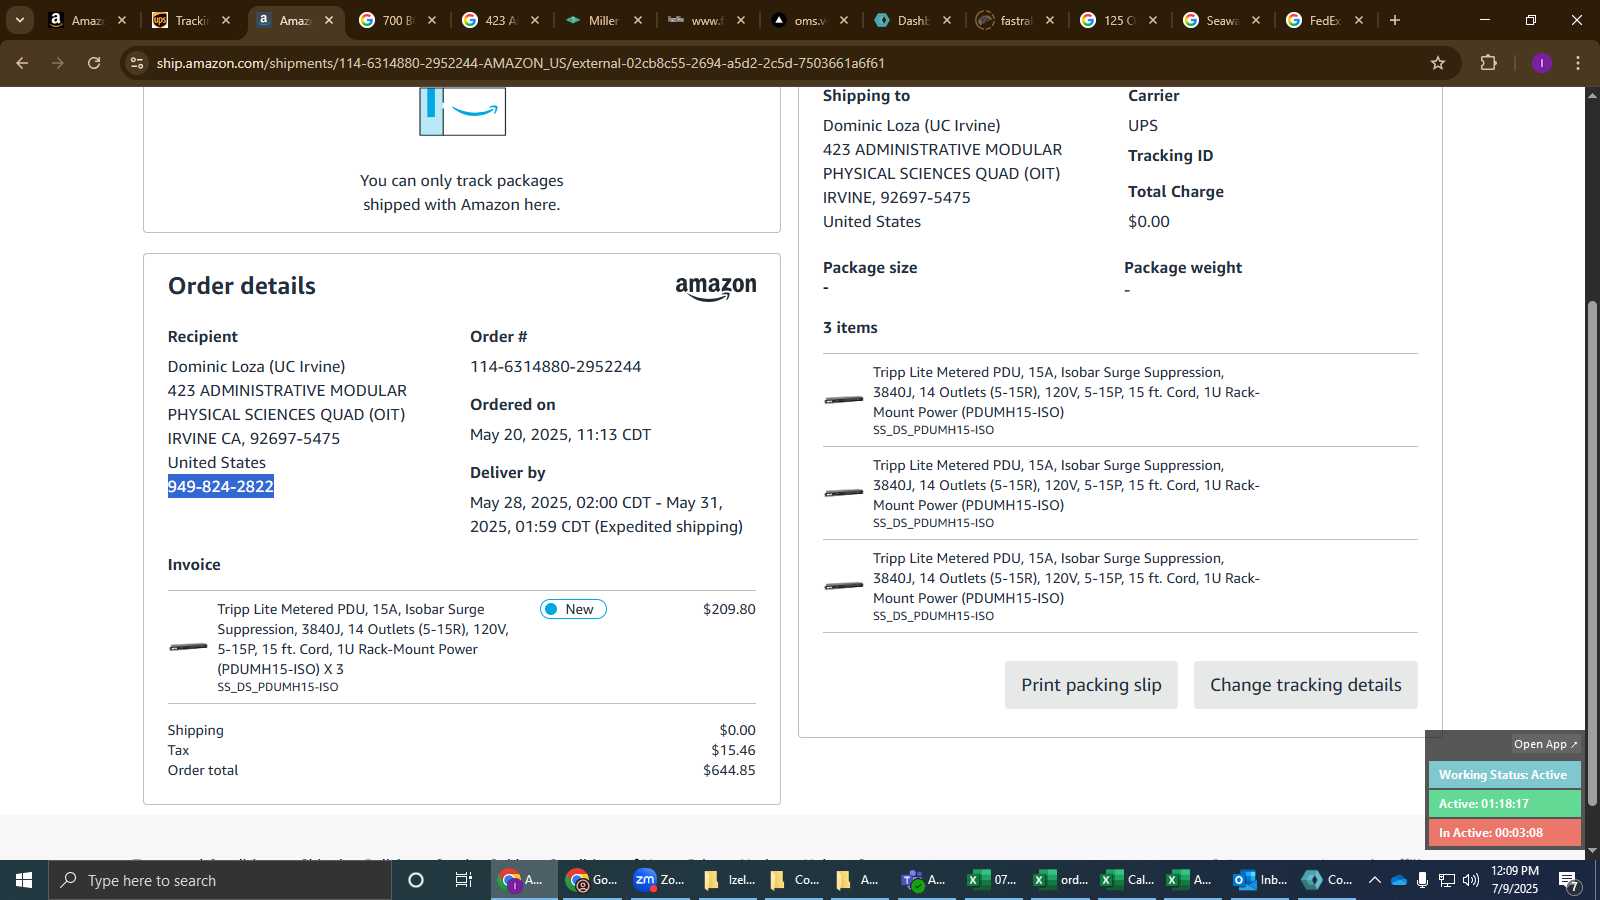Click the Type here to search box
The image size is (1600, 900).
point(220,880)
